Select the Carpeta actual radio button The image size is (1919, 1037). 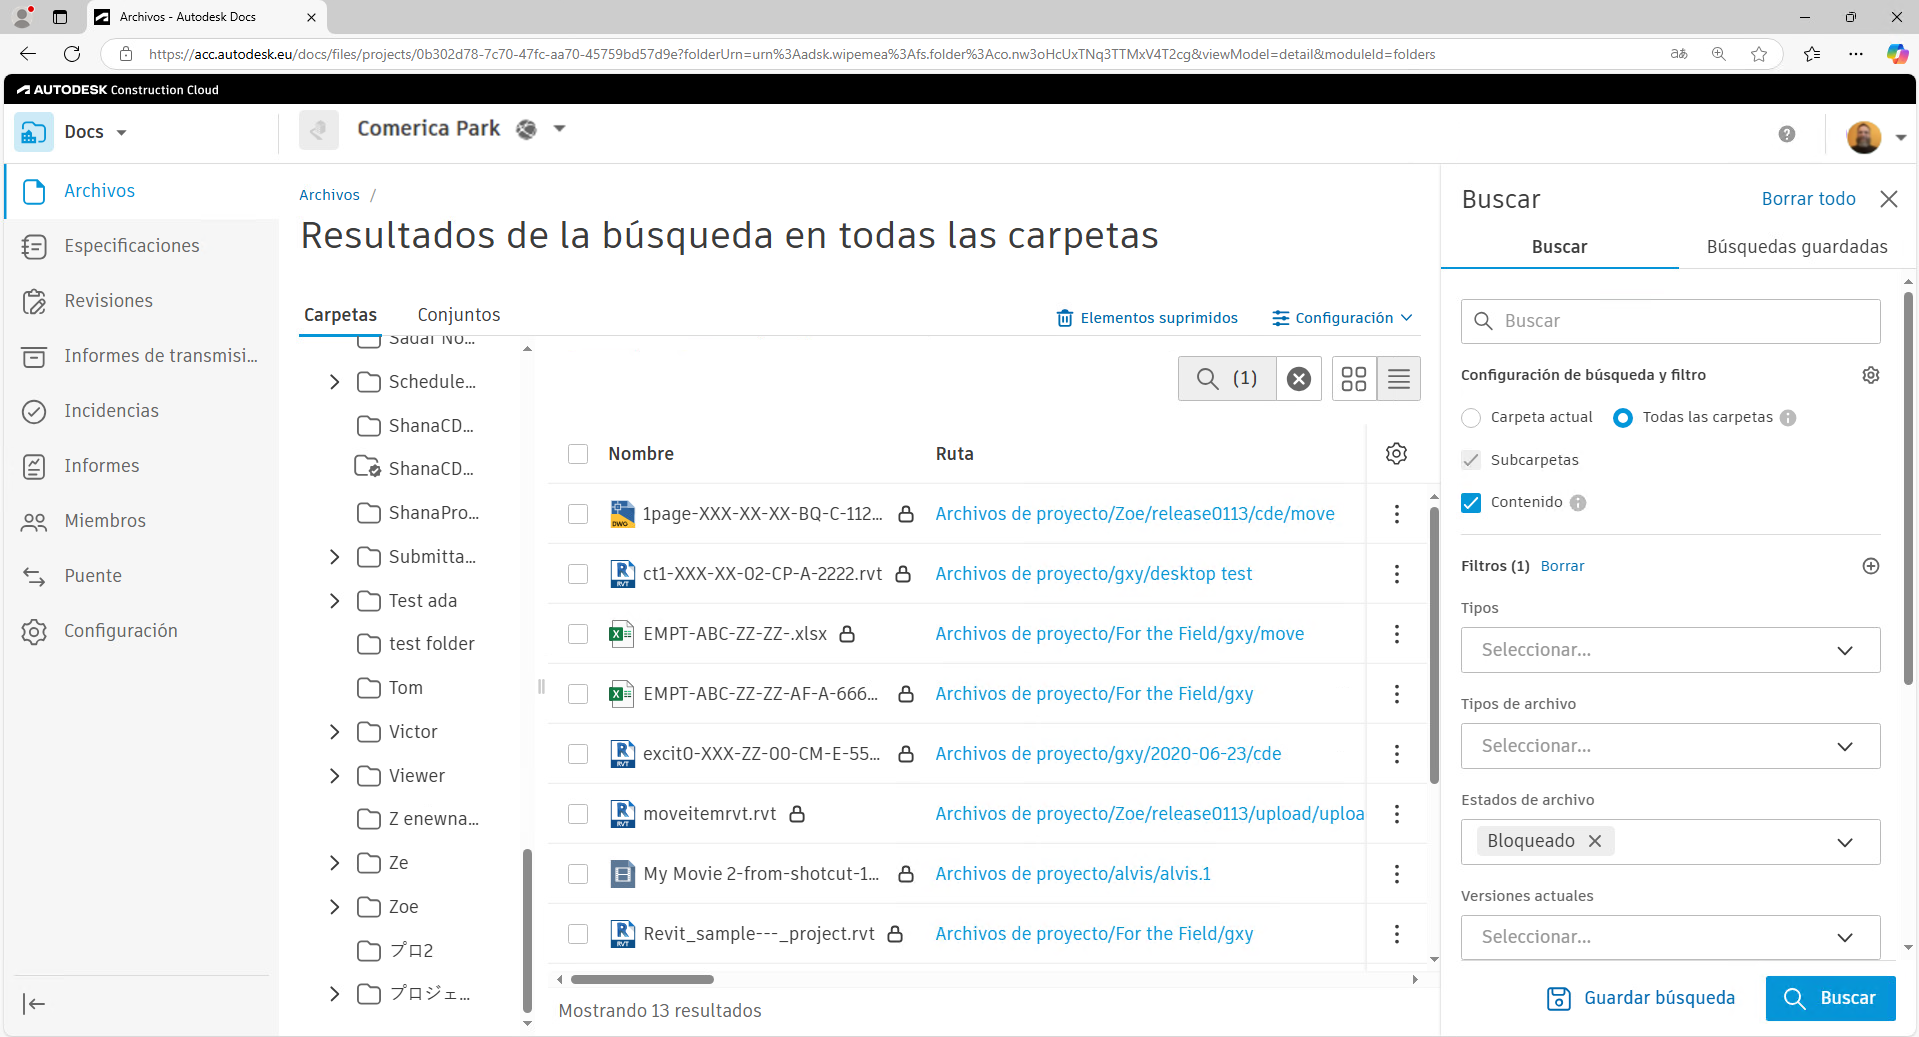coord(1471,418)
